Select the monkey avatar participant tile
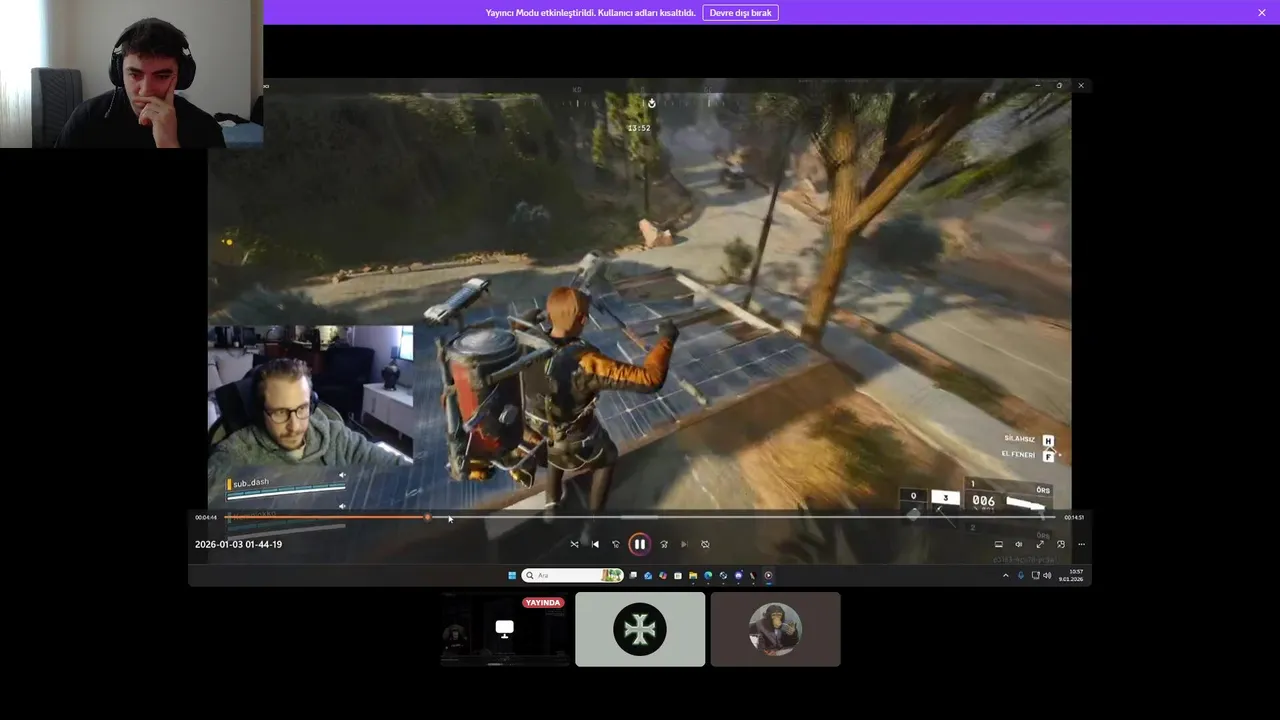 point(775,629)
